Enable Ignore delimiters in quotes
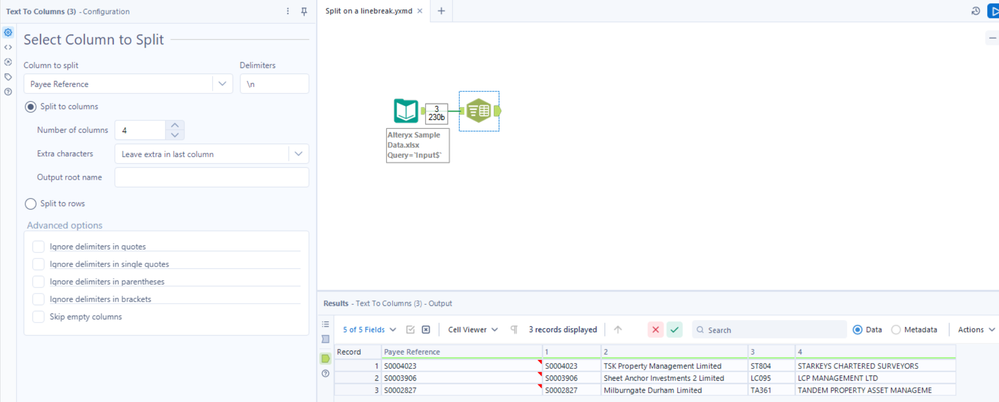Viewport: 999px width, 402px height. pos(38,247)
